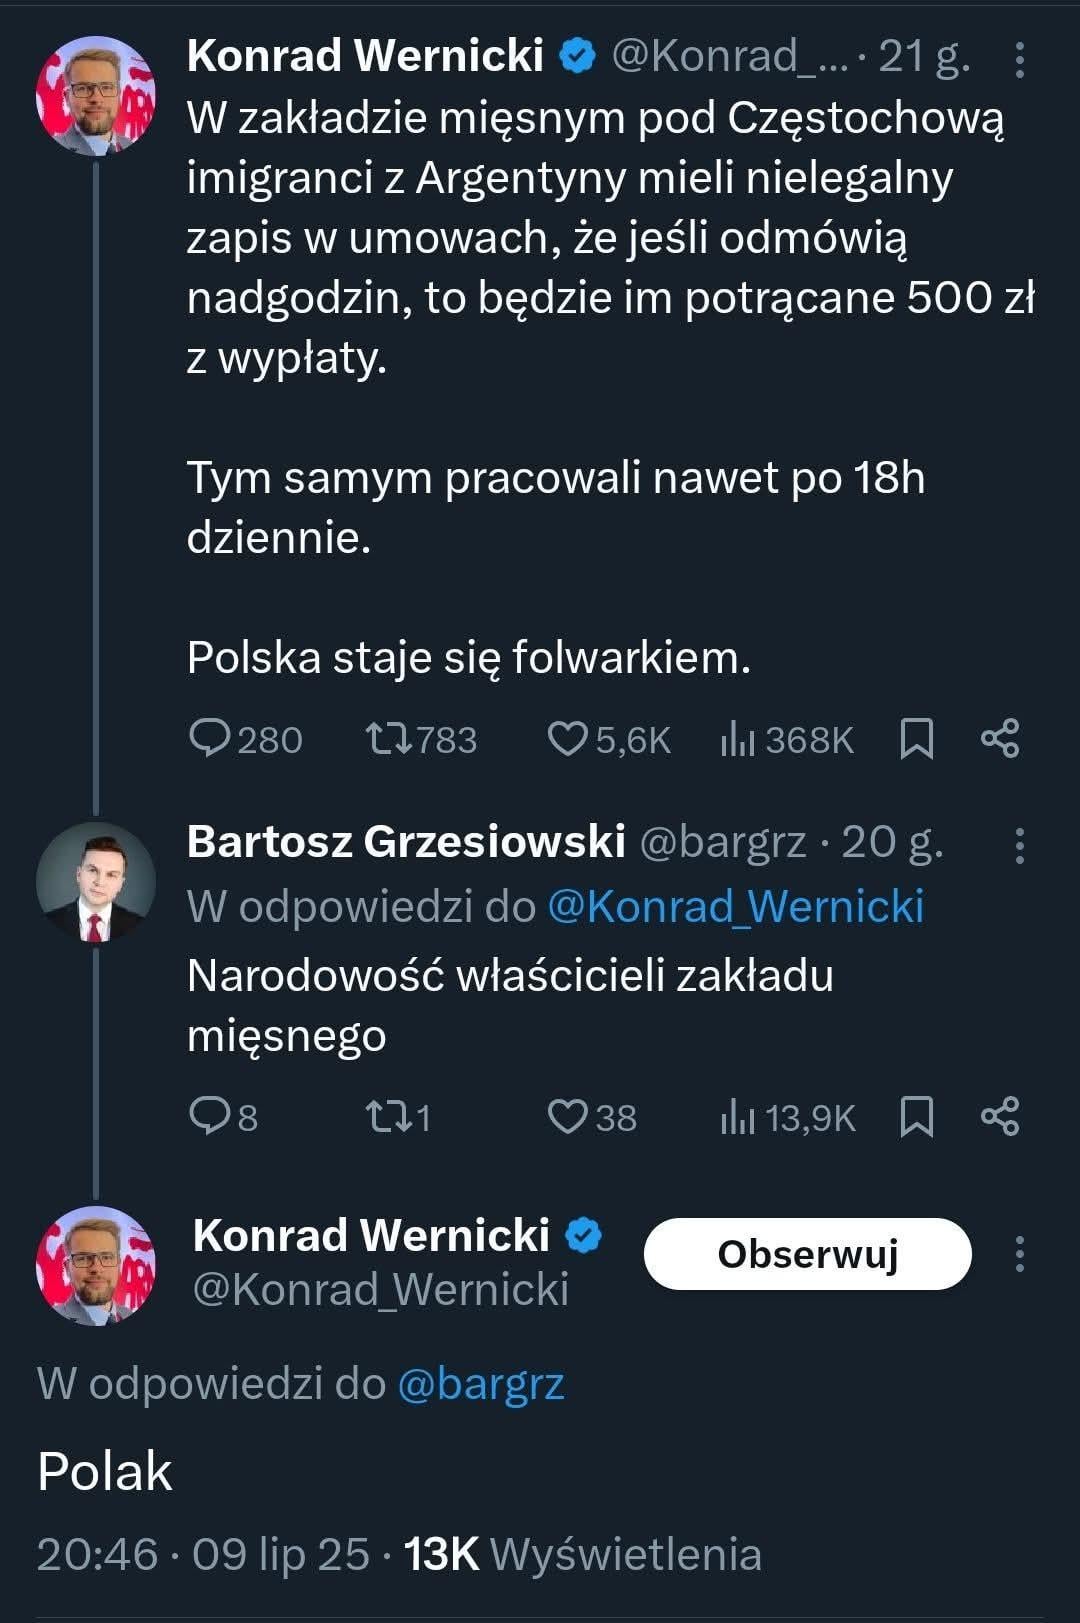The width and height of the screenshot is (1080, 1623).
Task: Open more options menu on first tweet
Action: coord(1019,60)
